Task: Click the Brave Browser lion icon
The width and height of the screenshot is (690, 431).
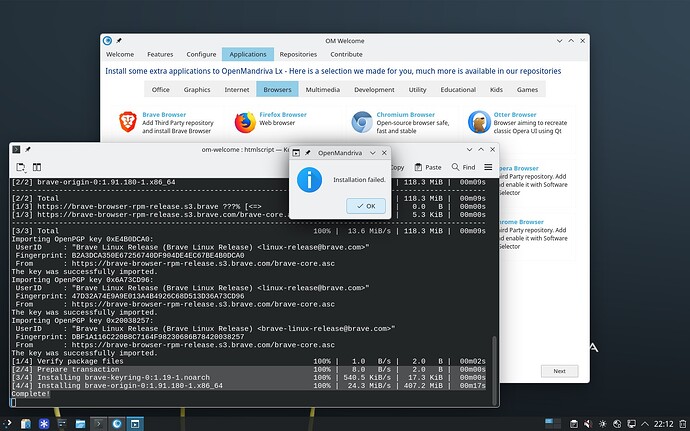Action: coord(128,122)
